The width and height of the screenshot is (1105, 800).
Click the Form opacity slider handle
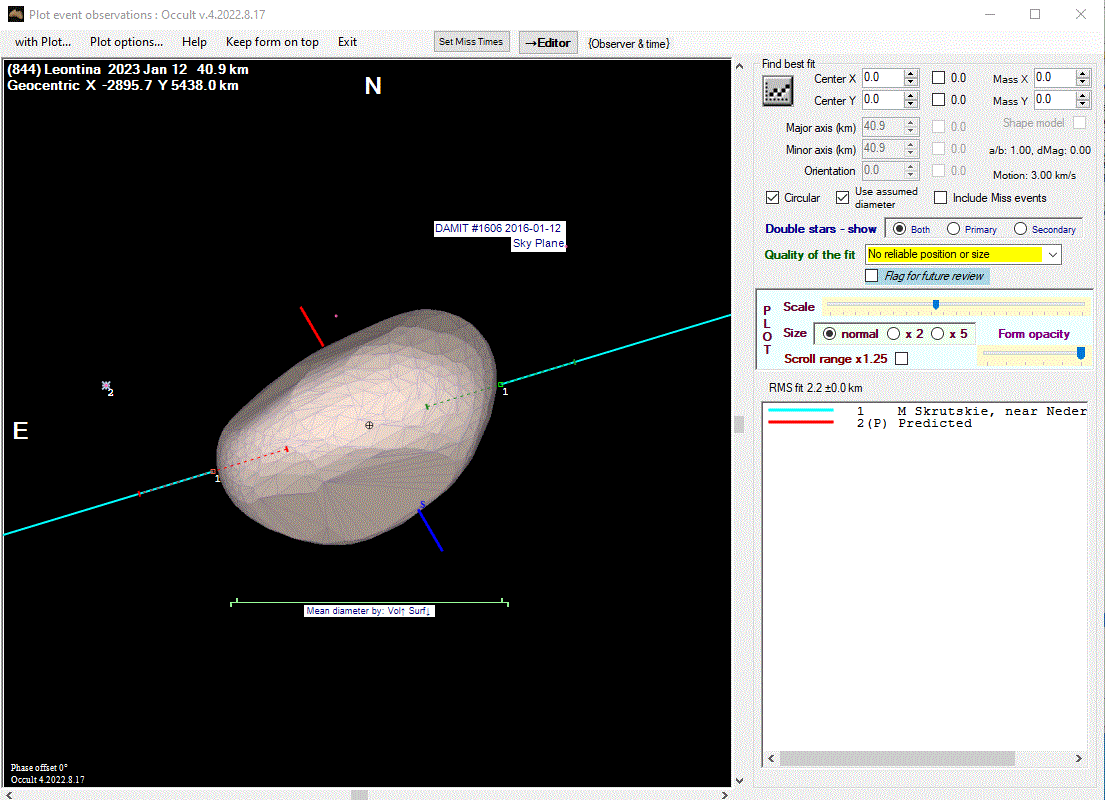[x=1080, y=353]
